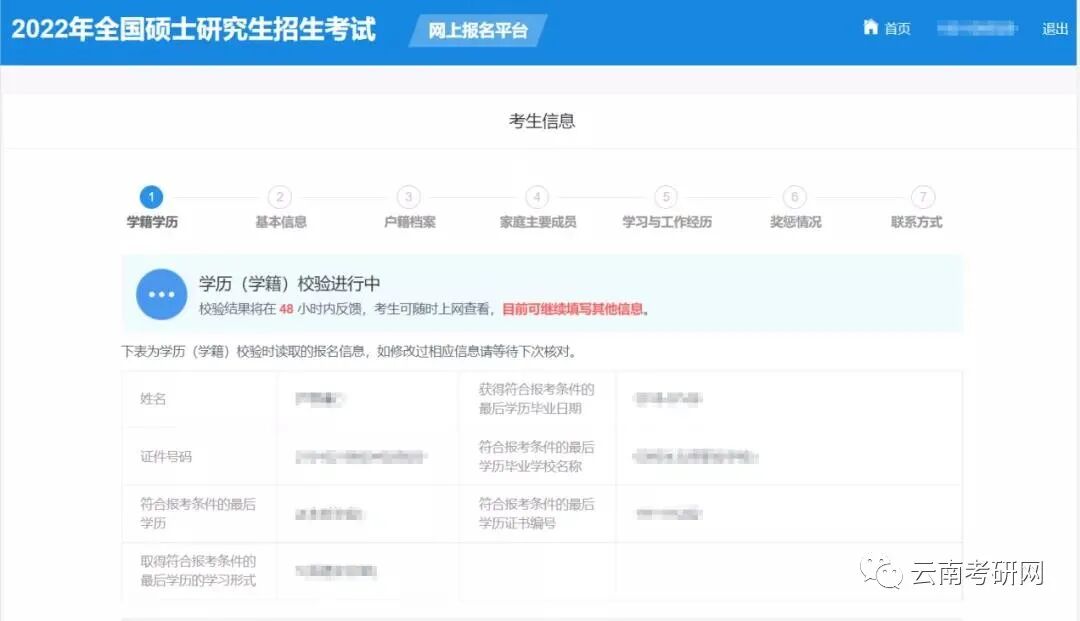Click the blue ellipsis status icon
Image resolution: width=1080 pixels, height=621 pixels.
point(160,294)
